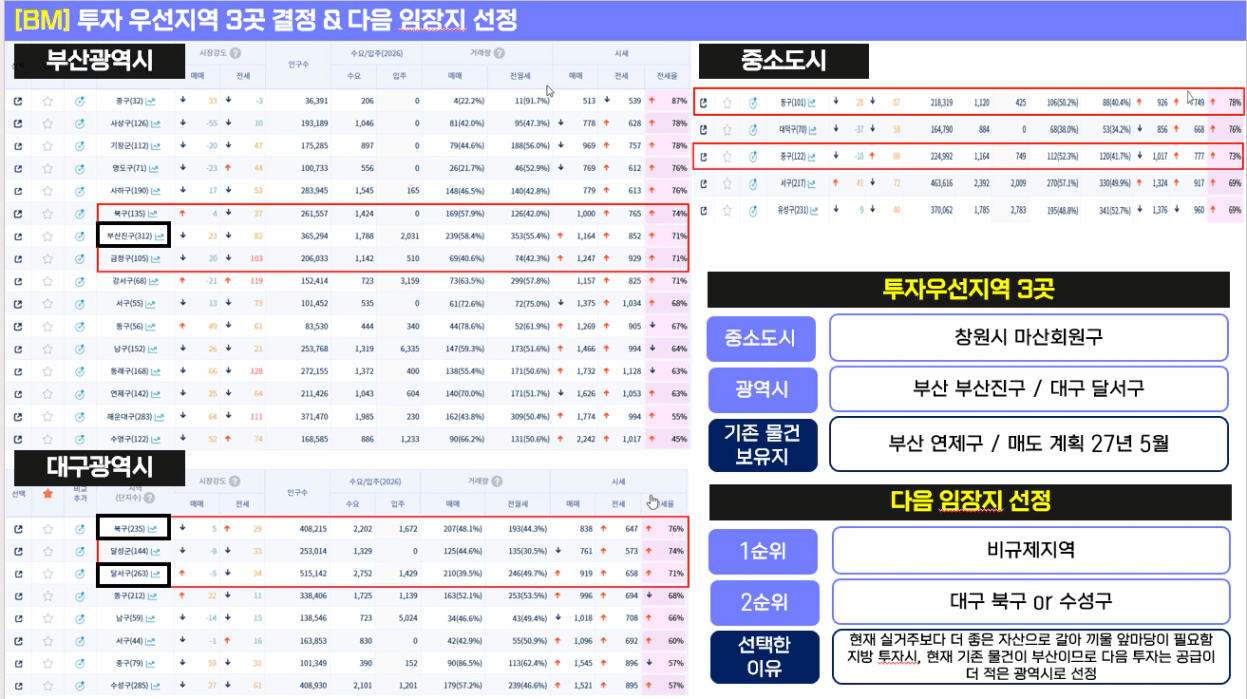
Task: Open trend chart icon beside 강서구(68)
Action: (153, 281)
